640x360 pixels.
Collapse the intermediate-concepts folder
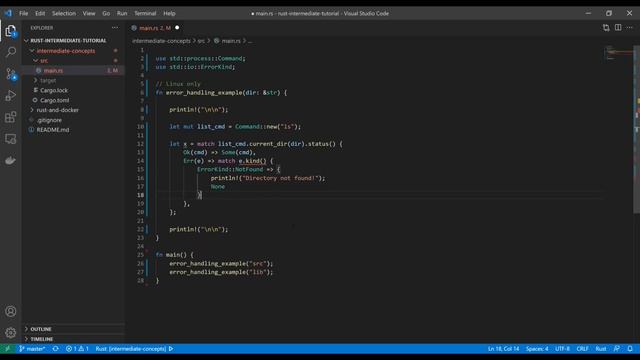(x=66, y=51)
